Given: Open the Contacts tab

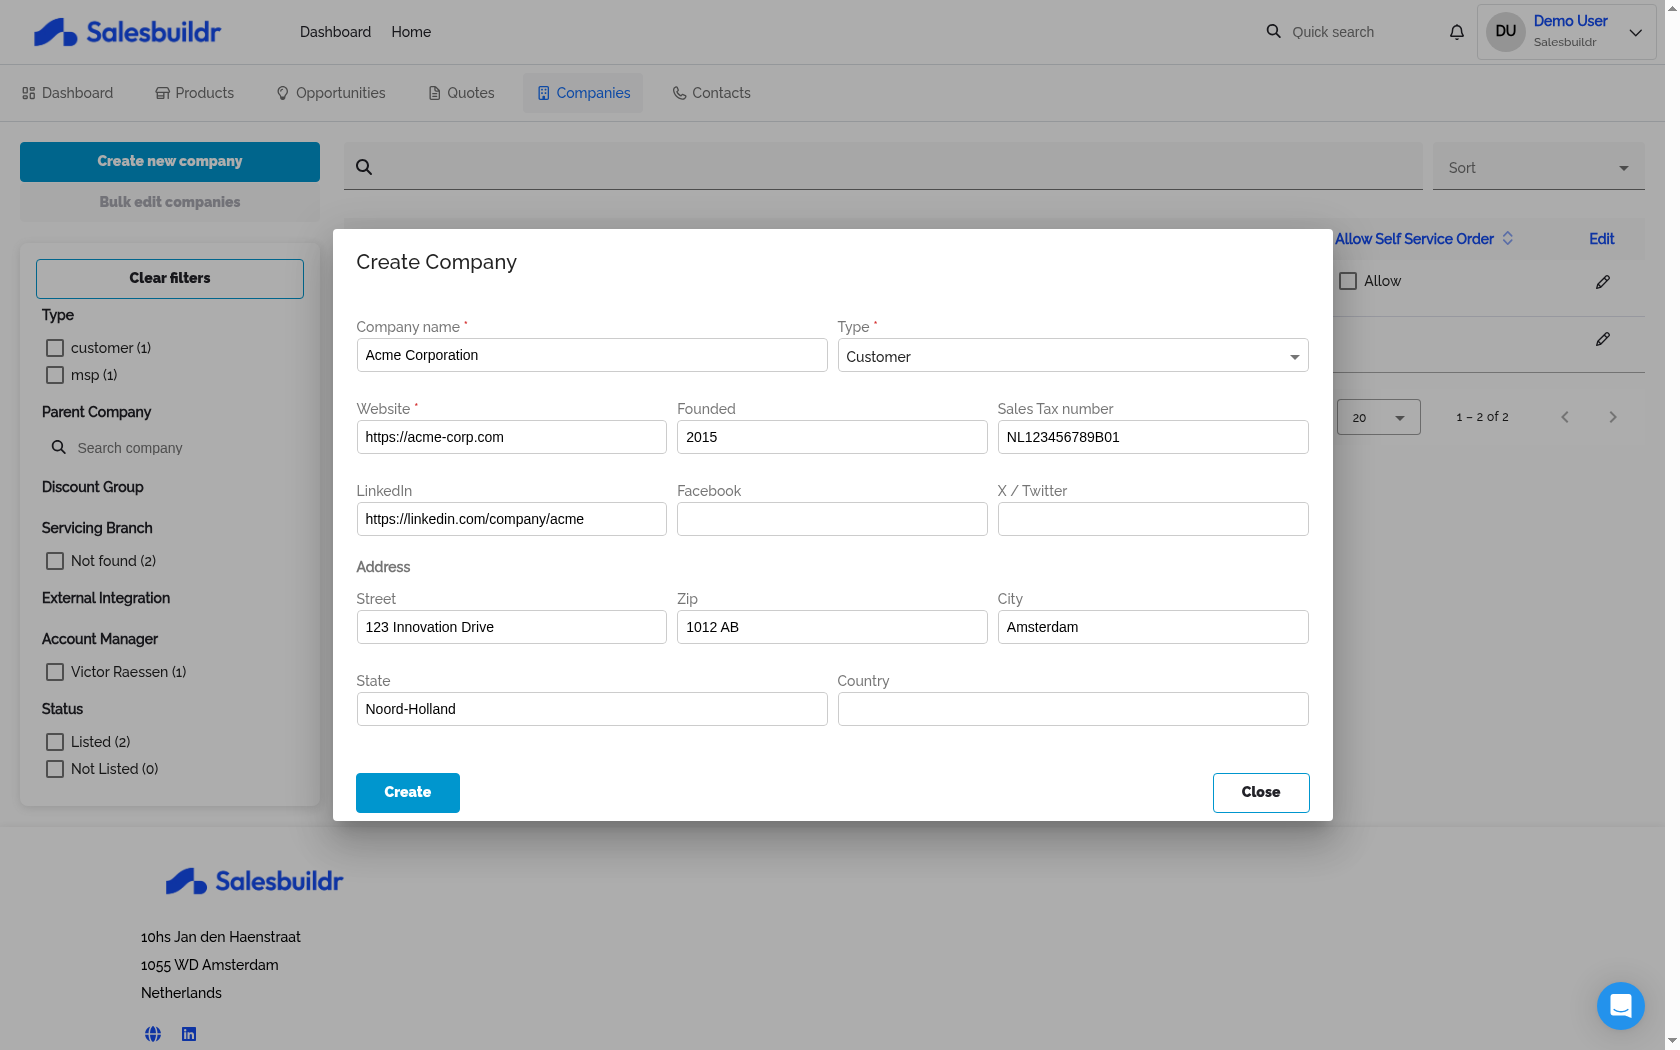Looking at the screenshot, I should (x=712, y=93).
